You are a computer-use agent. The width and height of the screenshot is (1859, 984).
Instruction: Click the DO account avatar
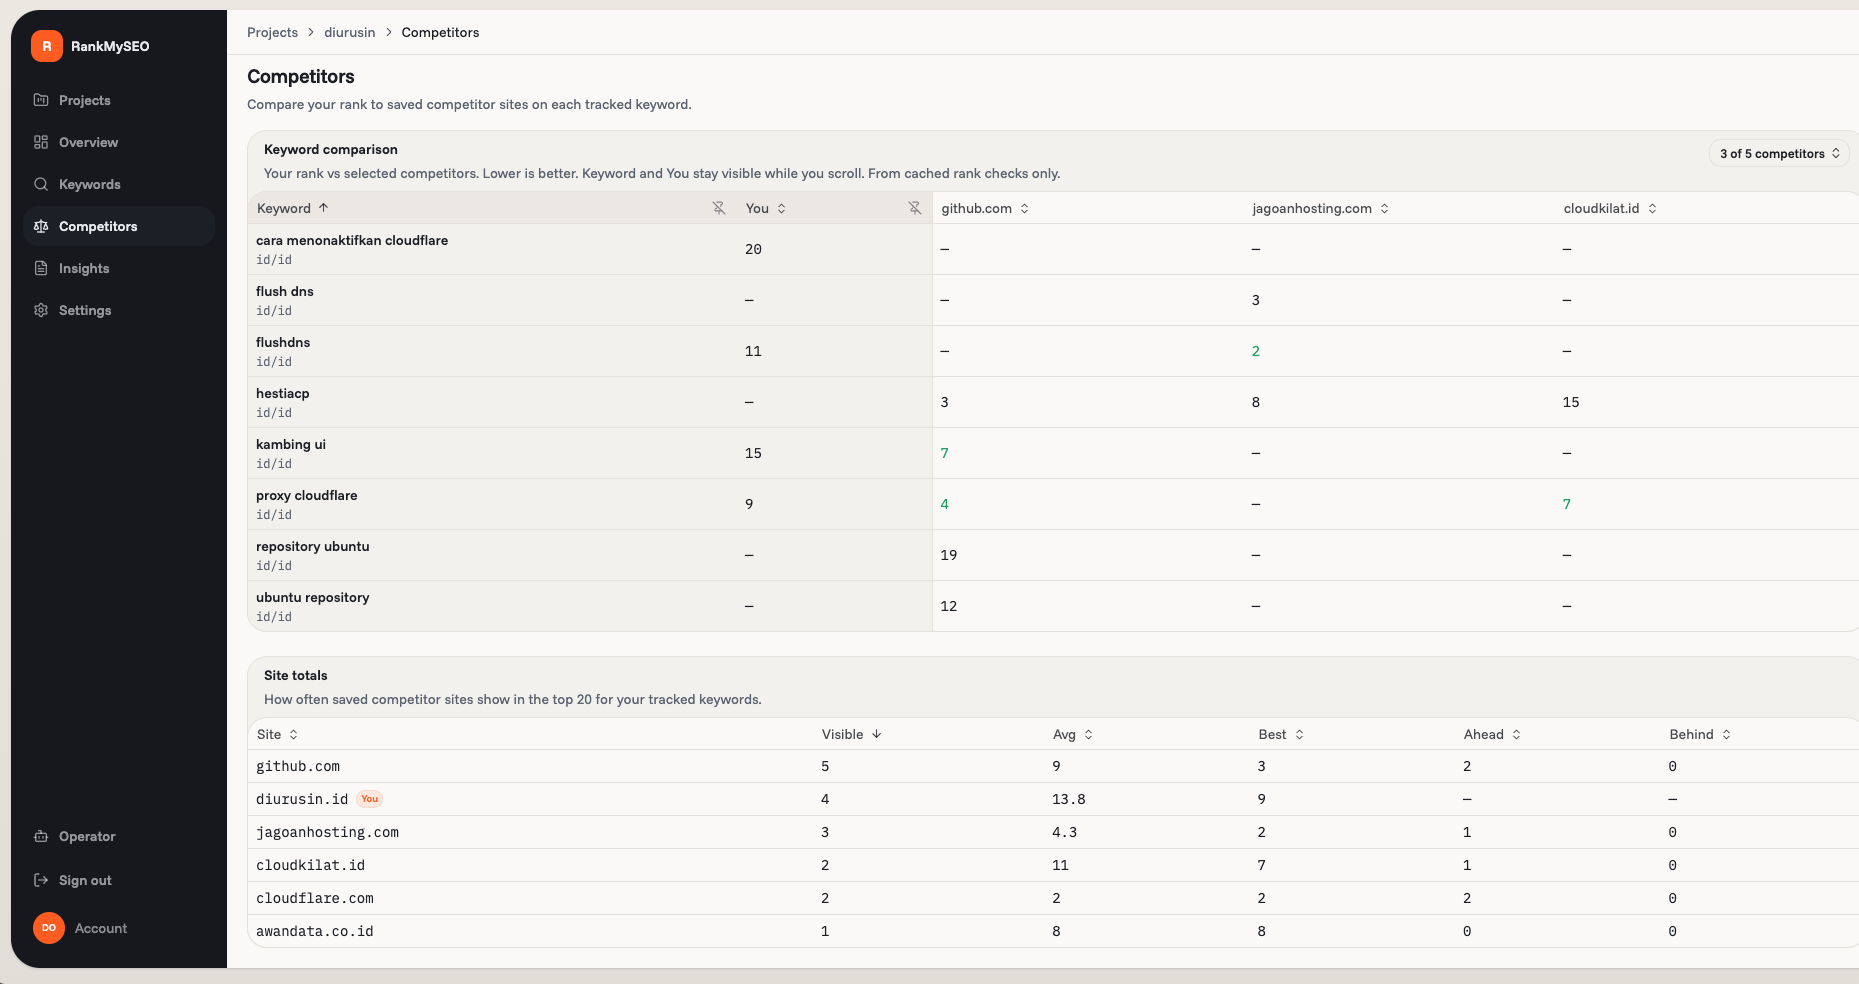coord(49,928)
